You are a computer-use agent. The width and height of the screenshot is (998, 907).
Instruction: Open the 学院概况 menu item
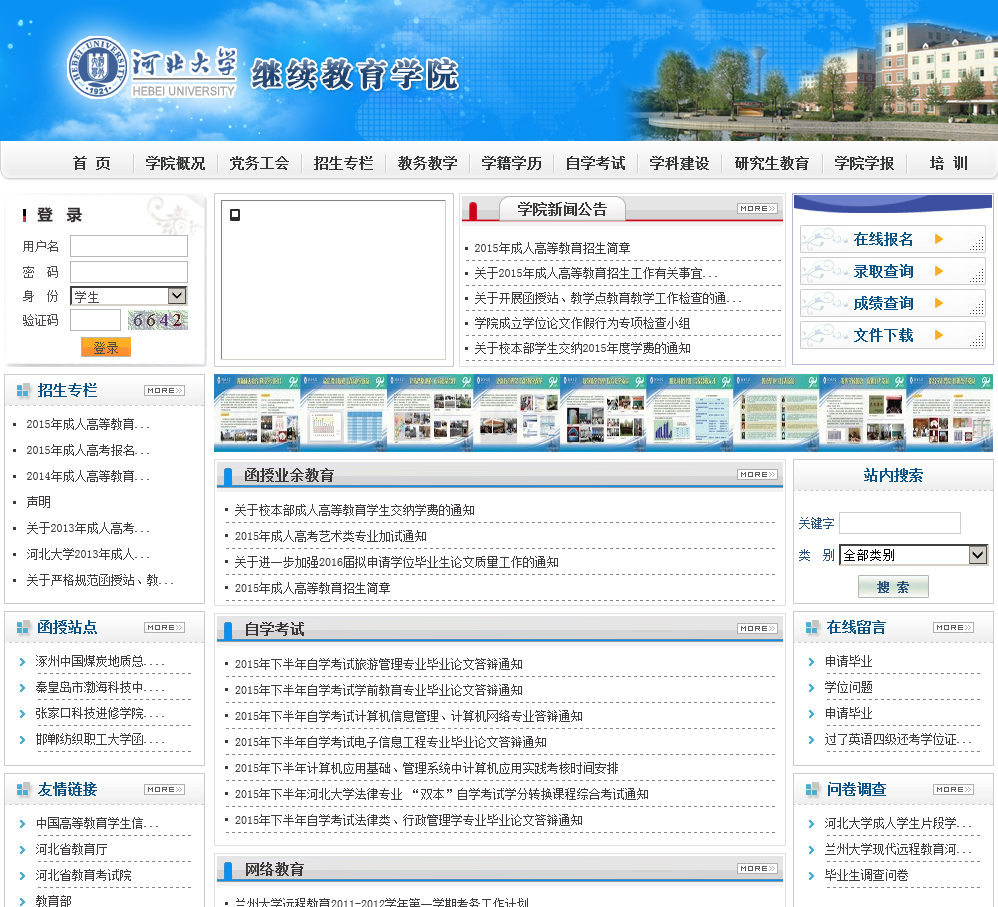[175, 164]
